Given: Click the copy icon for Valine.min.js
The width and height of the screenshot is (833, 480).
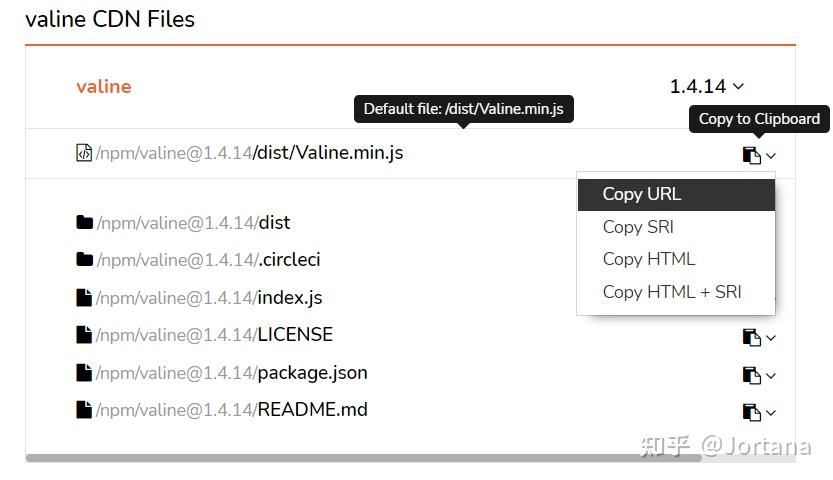Looking at the screenshot, I should 751,155.
